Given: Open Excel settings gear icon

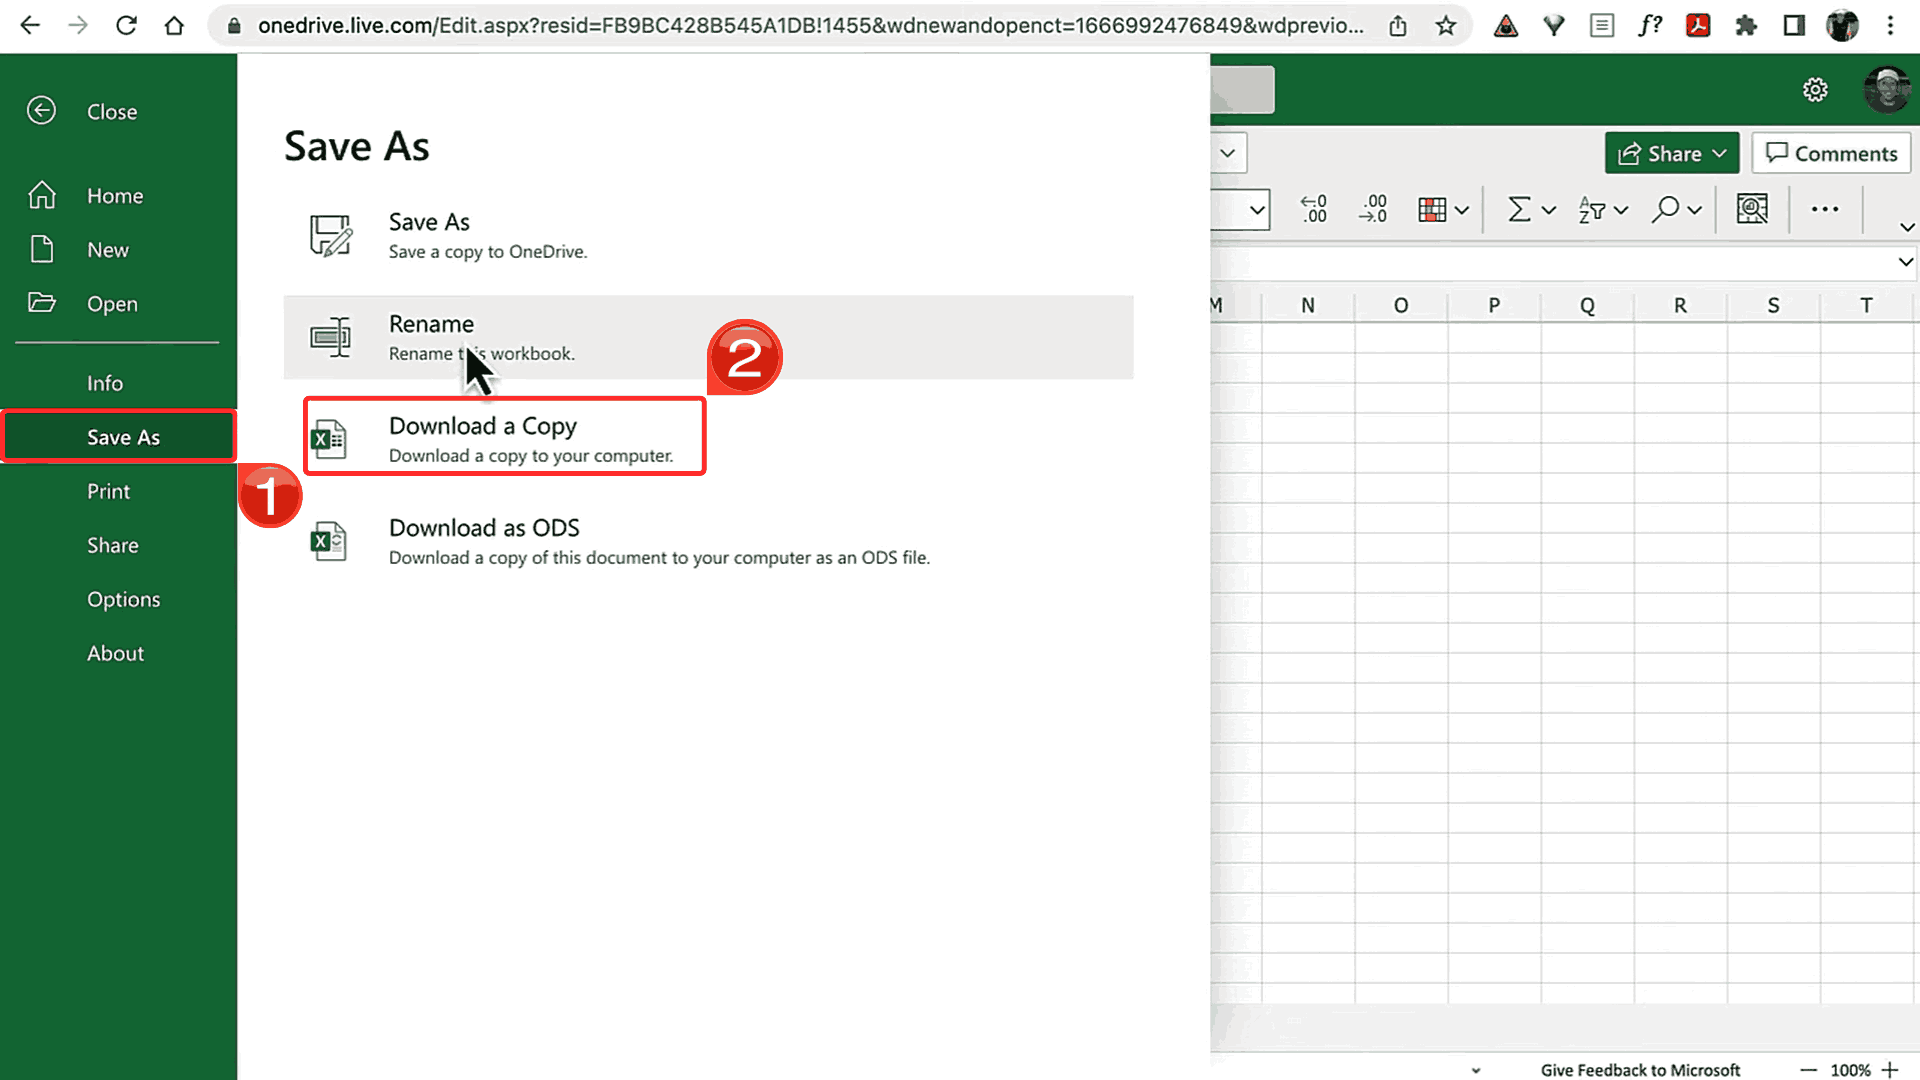Looking at the screenshot, I should (x=1815, y=90).
